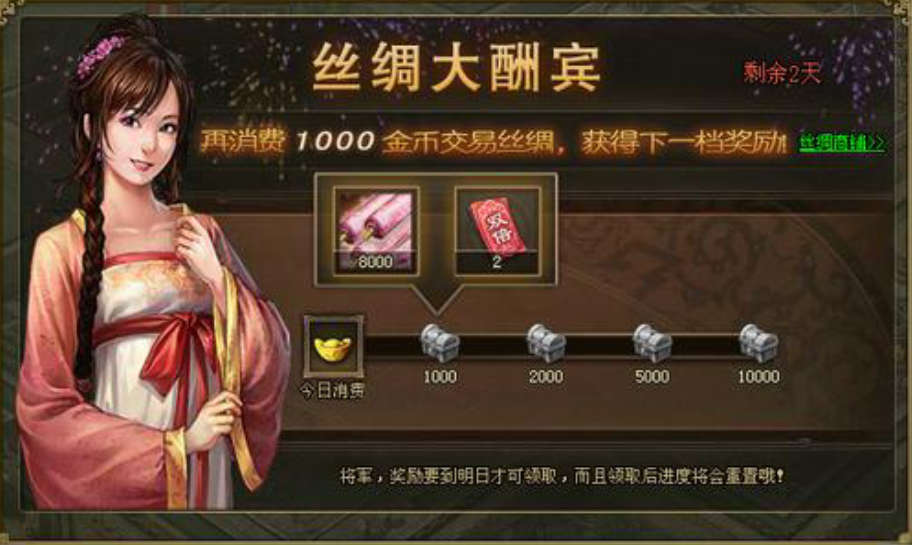Click the 丝绸大酬宾 event title
The image size is (912, 545).
click(456, 67)
